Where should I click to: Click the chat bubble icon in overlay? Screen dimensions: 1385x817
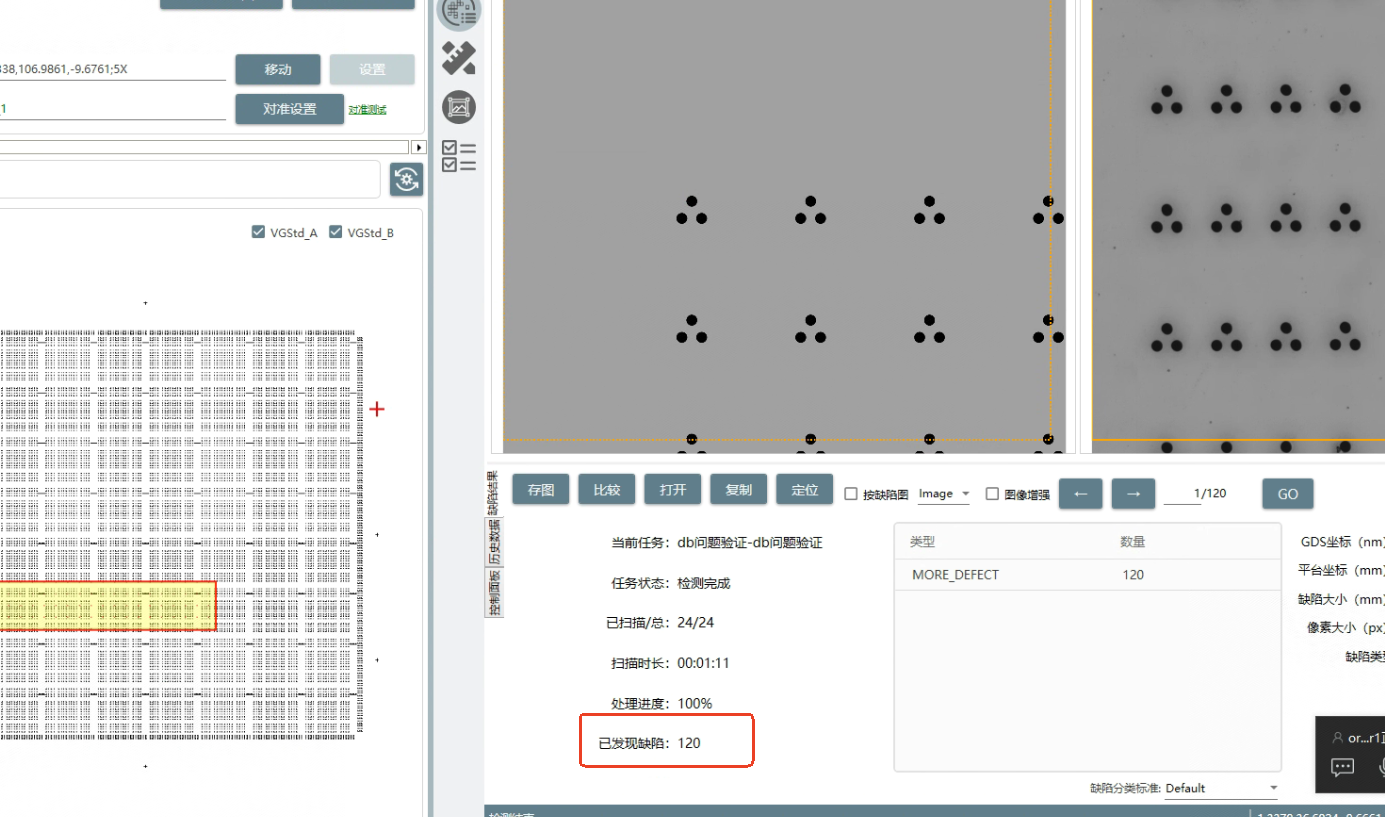(1343, 767)
